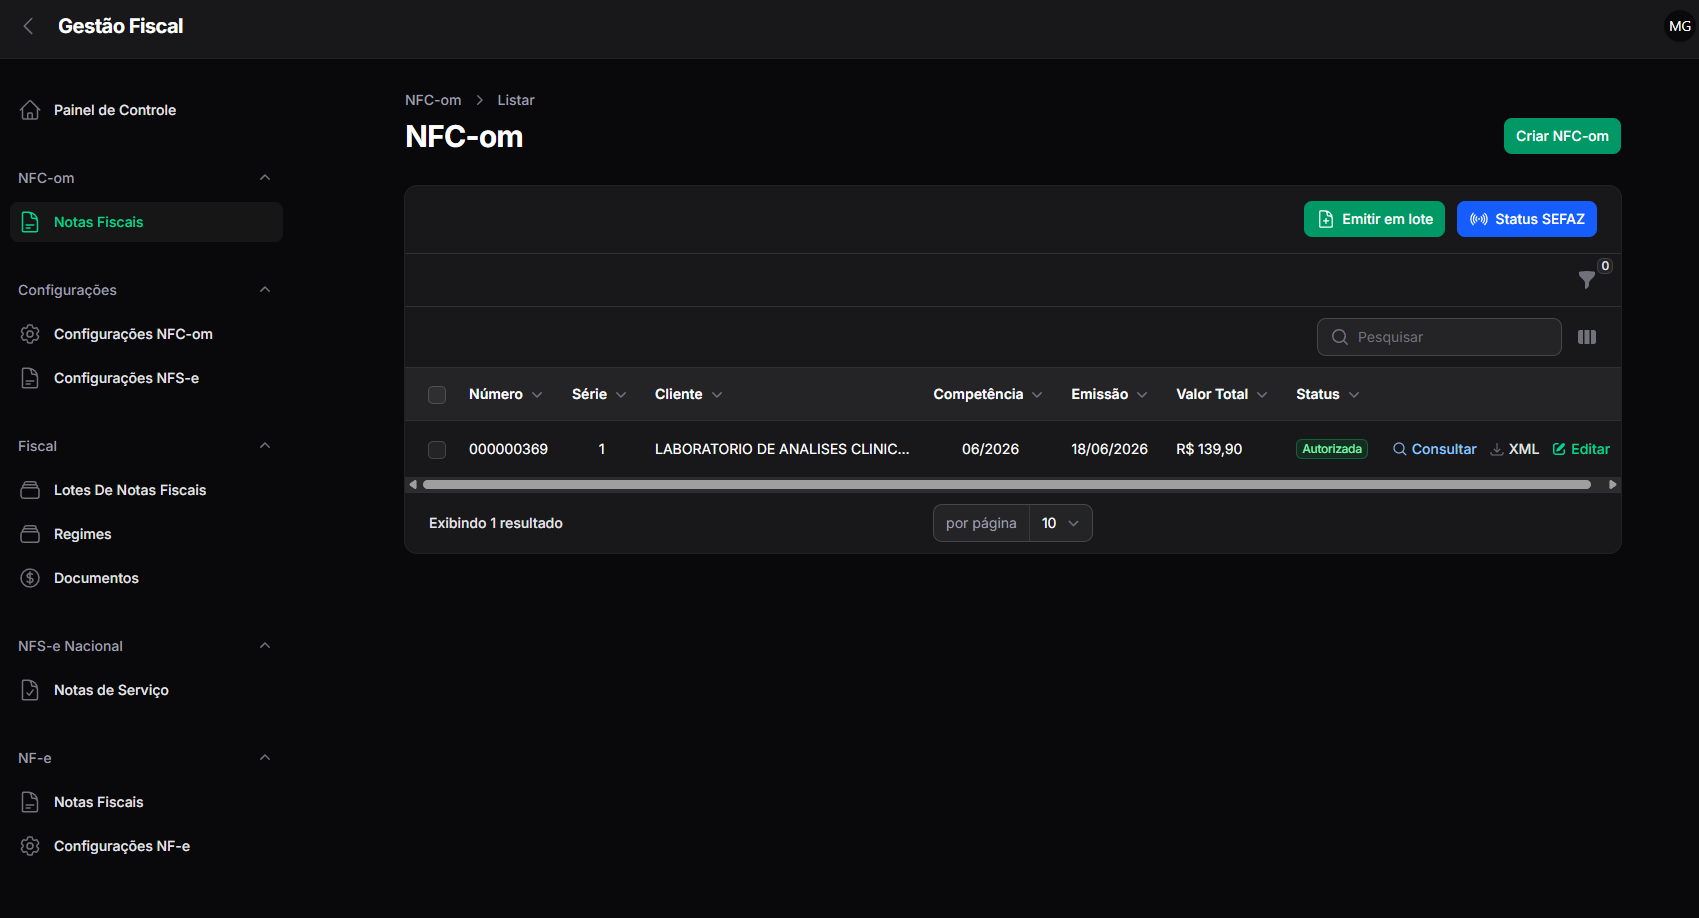The width and height of the screenshot is (1699, 918).
Task: Open the Documentos menu item
Action: (x=146, y=578)
